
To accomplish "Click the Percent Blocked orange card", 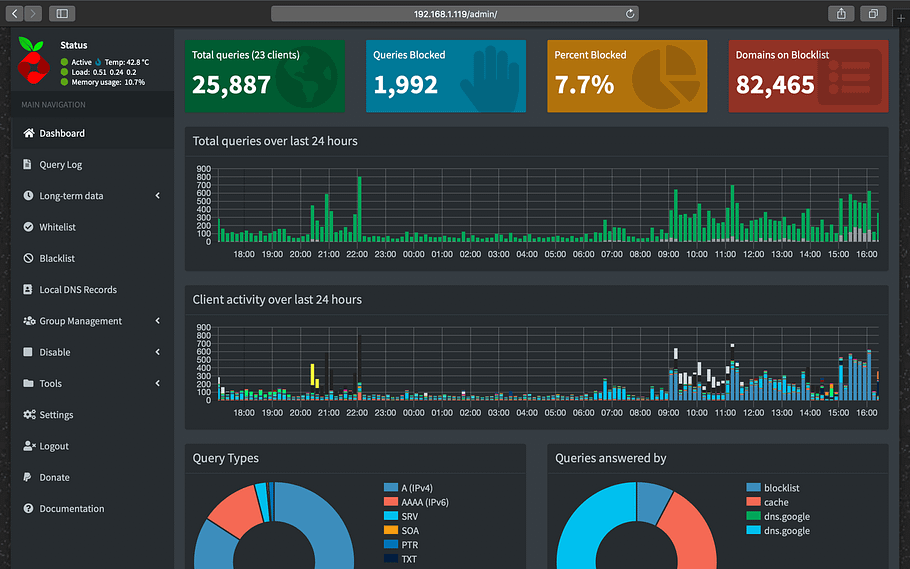I will (627, 76).
